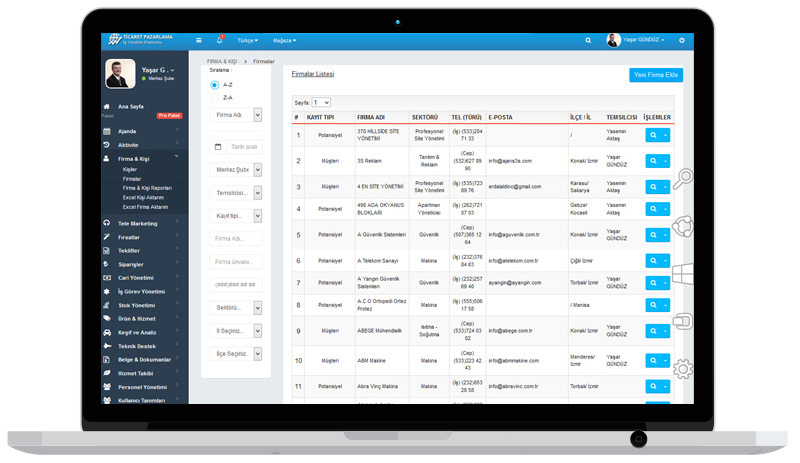The height and width of the screenshot is (463, 800).
Task: Click the sidebar profile photo of Yaşar G.
Action: pos(120,74)
